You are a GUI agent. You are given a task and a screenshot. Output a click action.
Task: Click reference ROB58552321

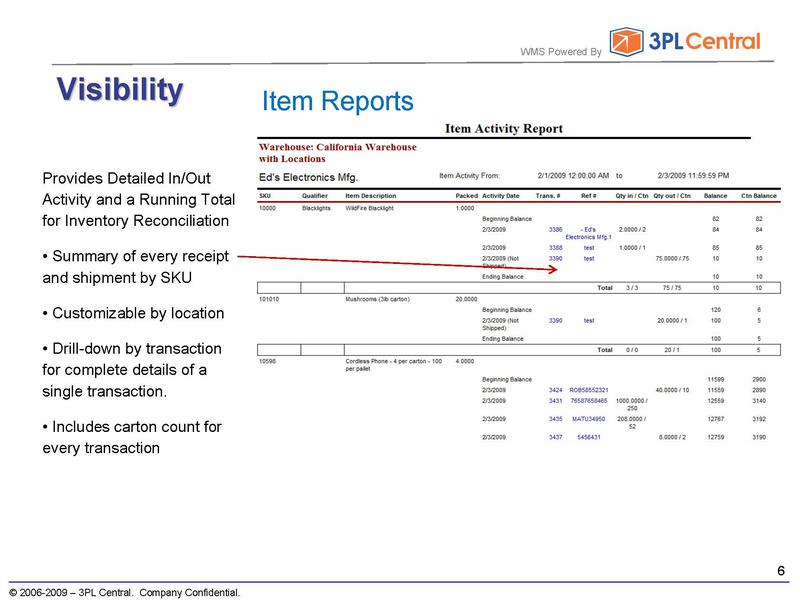589,390
